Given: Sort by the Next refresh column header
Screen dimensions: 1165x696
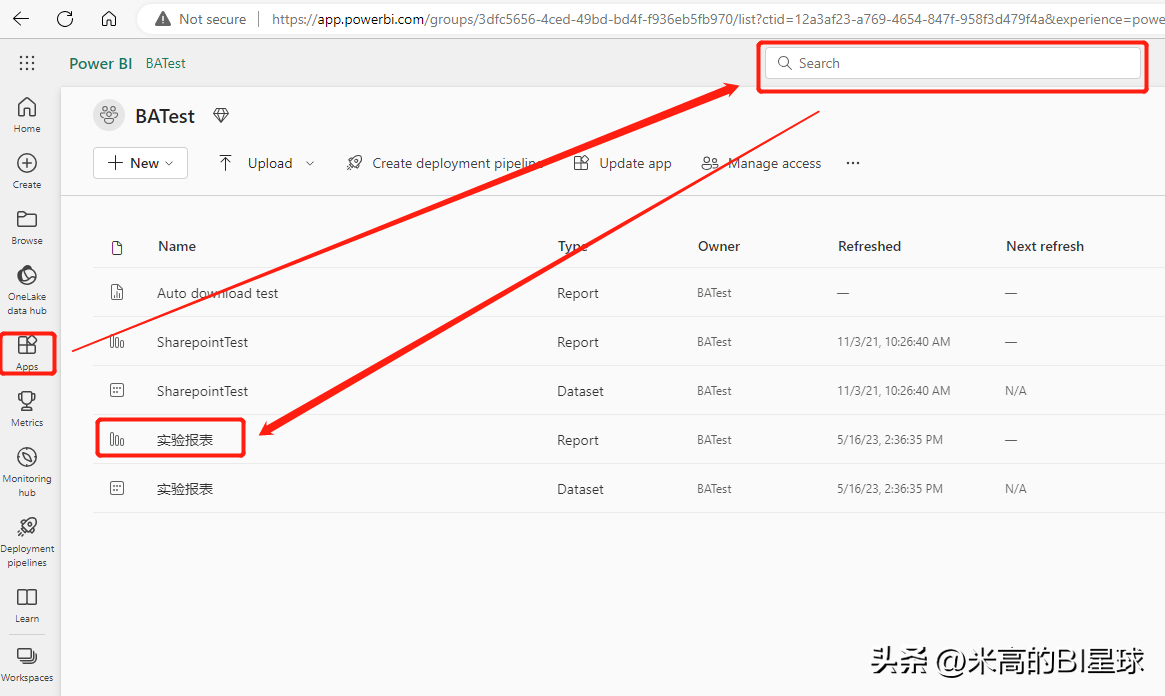Looking at the screenshot, I should [1045, 246].
